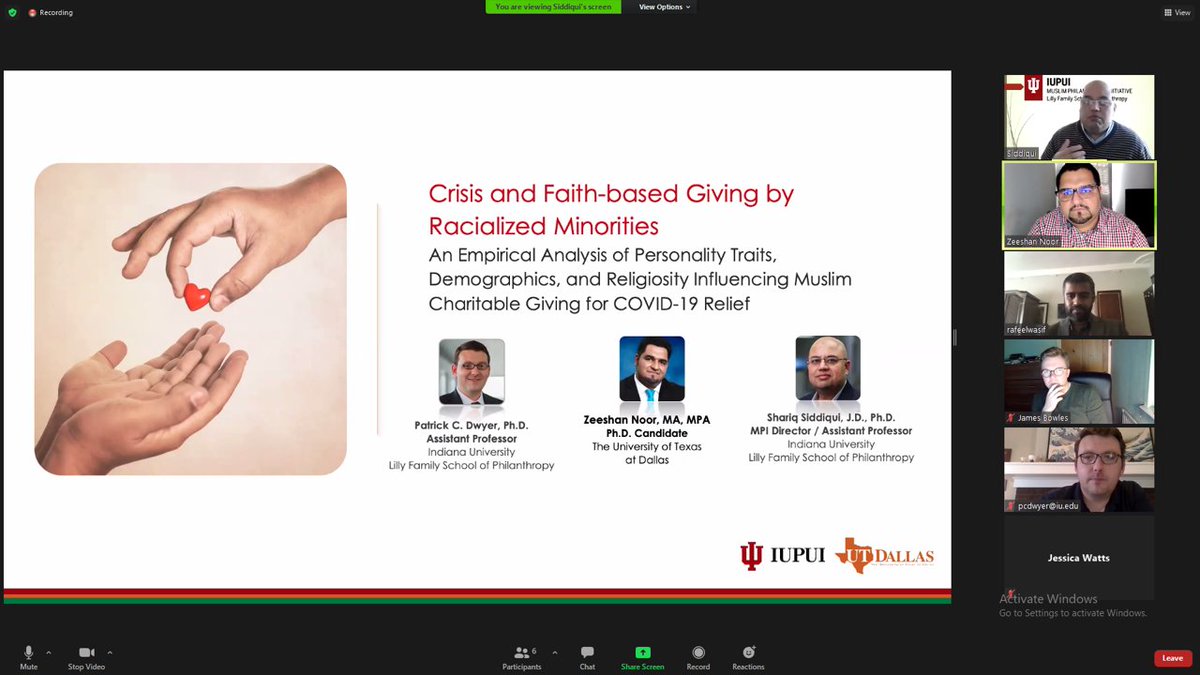Image resolution: width=1200 pixels, height=675 pixels.
Task: Mute the microphone in the toolbar
Action: (x=29, y=657)
